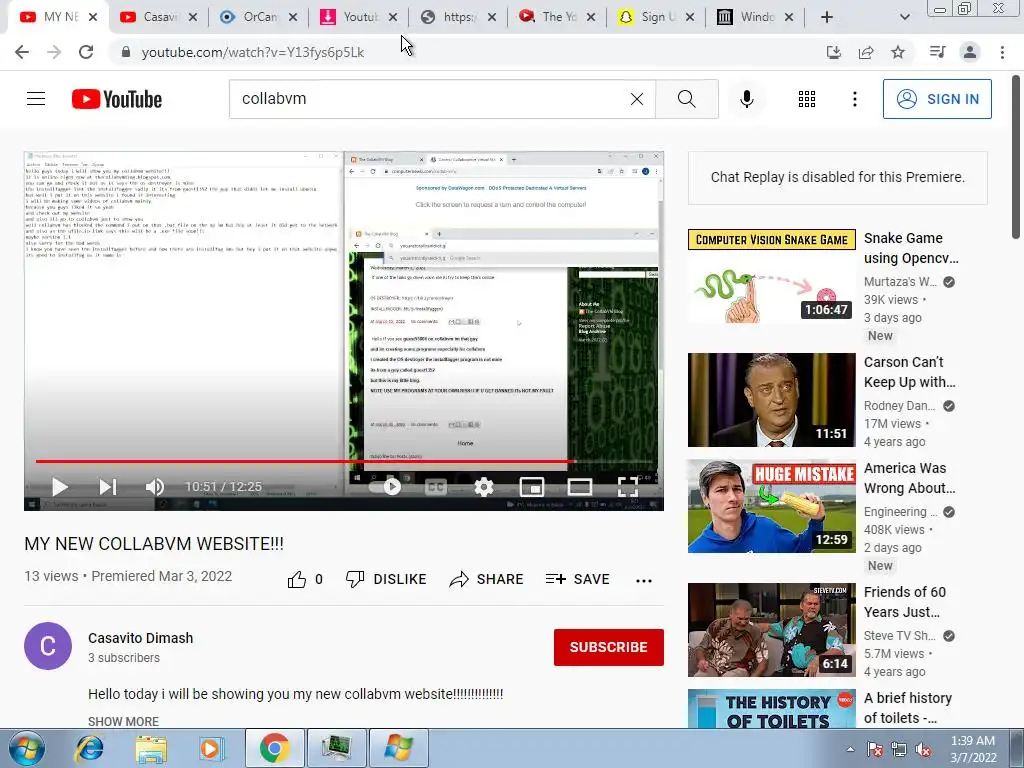This screenshot has width=1024, height=768.
Task: Open Windows Start menu
Action: 26,748
